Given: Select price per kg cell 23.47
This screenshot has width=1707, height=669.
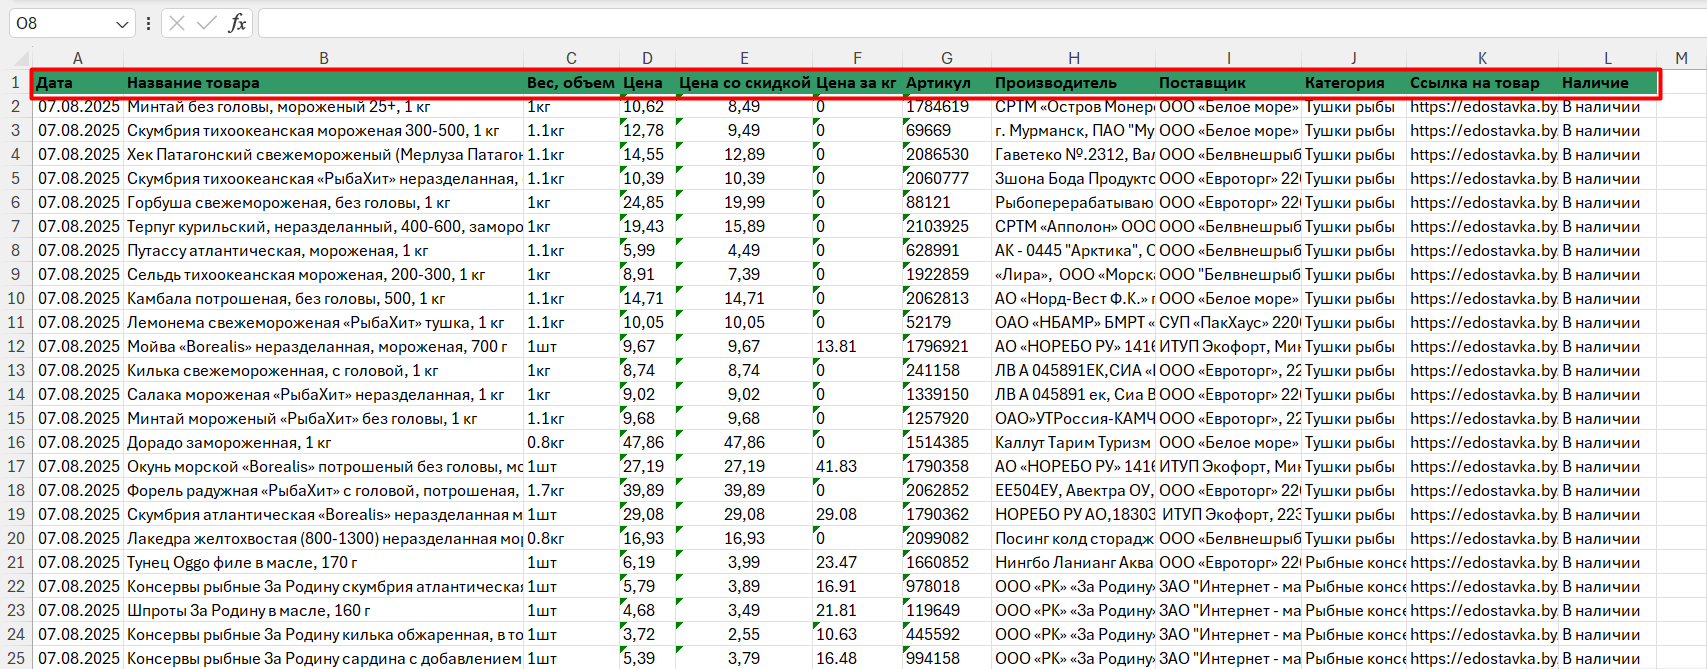Looking at the screenshot, I should pyautogui.click(x=857, y=562).
